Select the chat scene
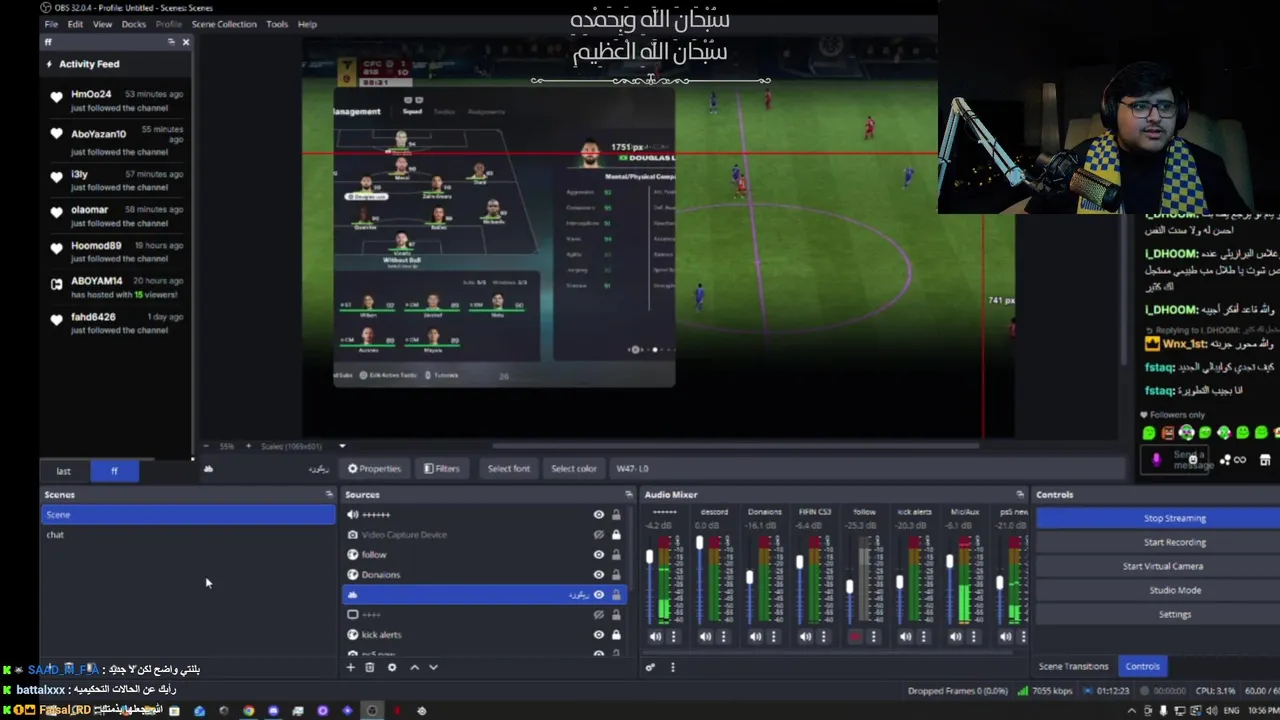The image size is (1280, 720). (188, 535)
